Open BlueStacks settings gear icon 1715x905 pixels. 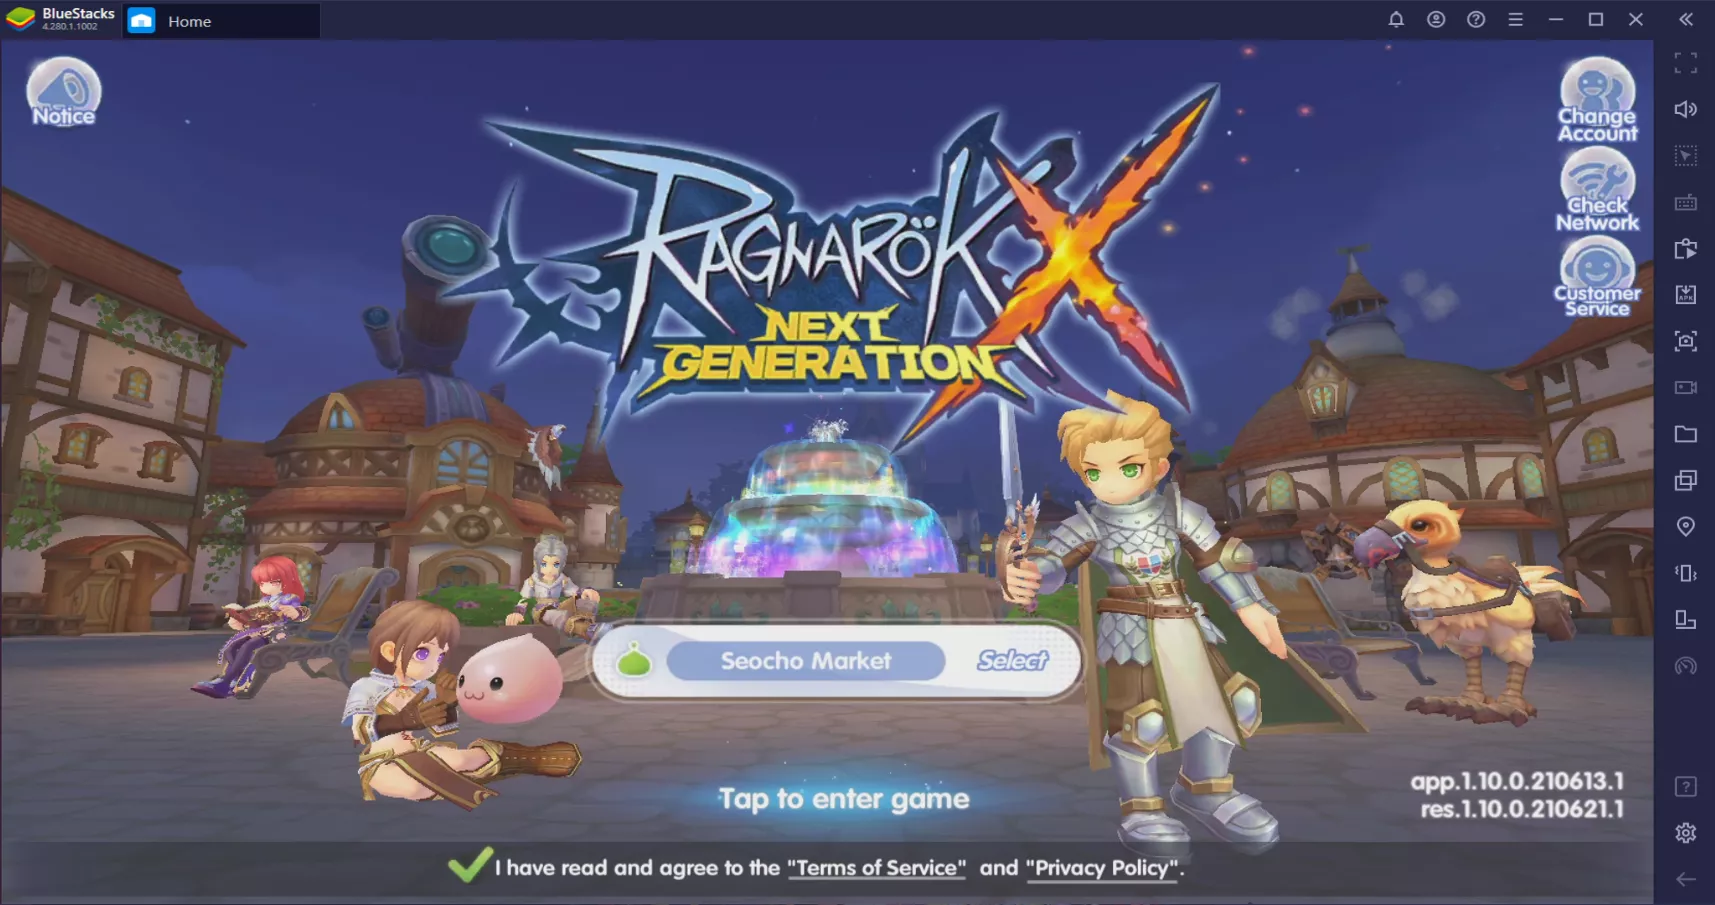point(1686,833)
